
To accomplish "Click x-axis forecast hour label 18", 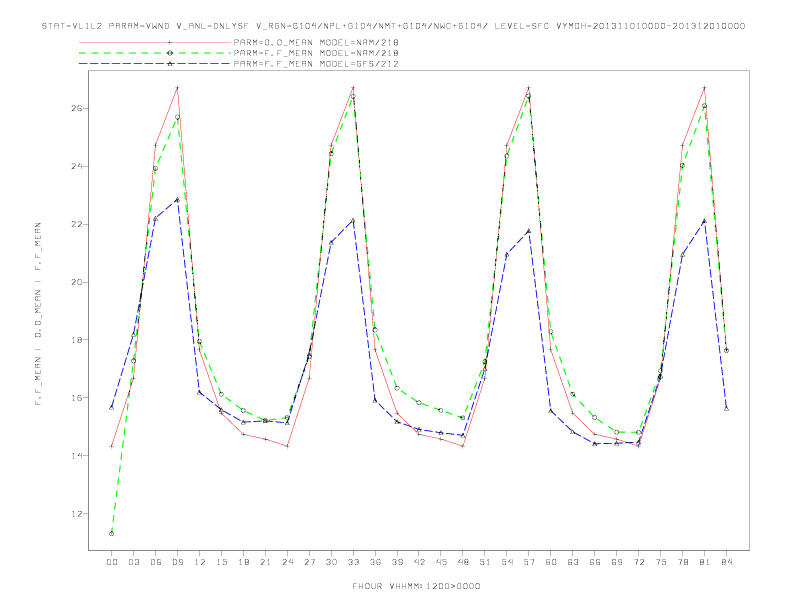I will (243, 562).
